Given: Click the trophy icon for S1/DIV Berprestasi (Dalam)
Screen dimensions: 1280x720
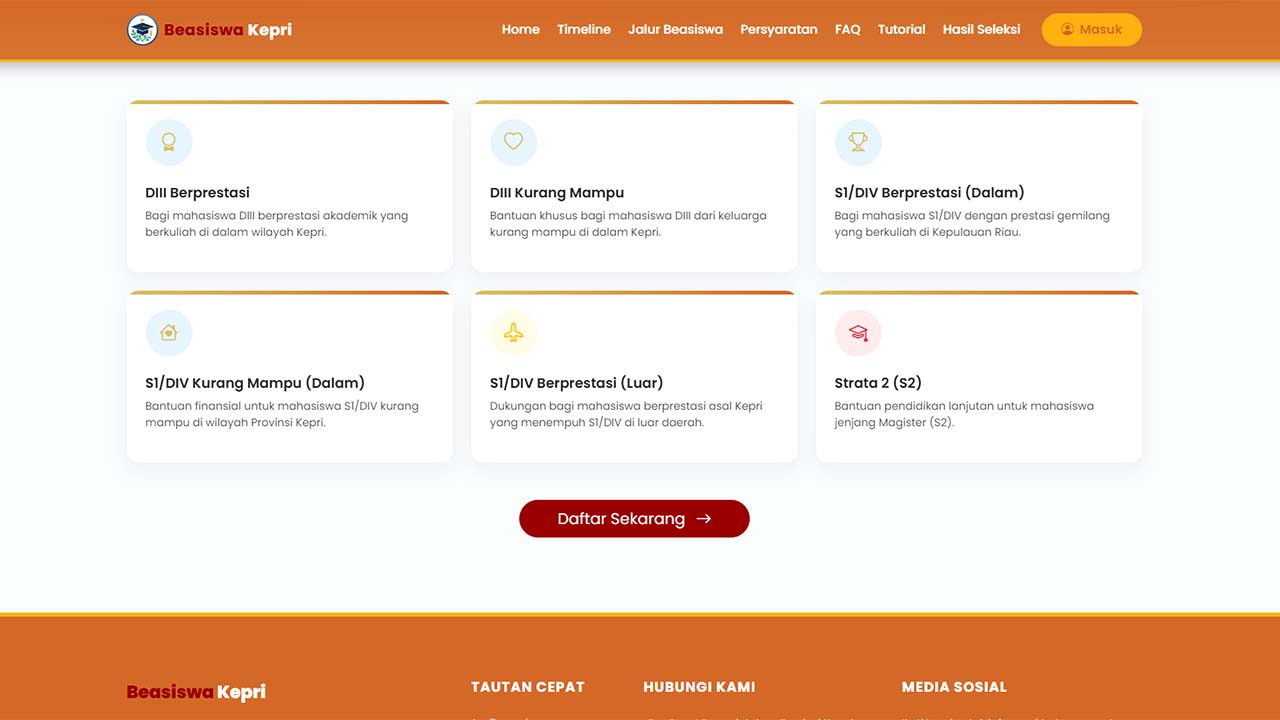Looking at the screenshot, I should tap(858, 142).
